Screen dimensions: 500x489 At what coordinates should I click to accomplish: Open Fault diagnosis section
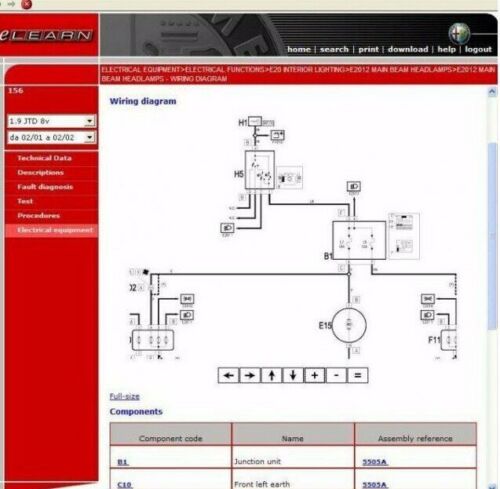(45, 187)
